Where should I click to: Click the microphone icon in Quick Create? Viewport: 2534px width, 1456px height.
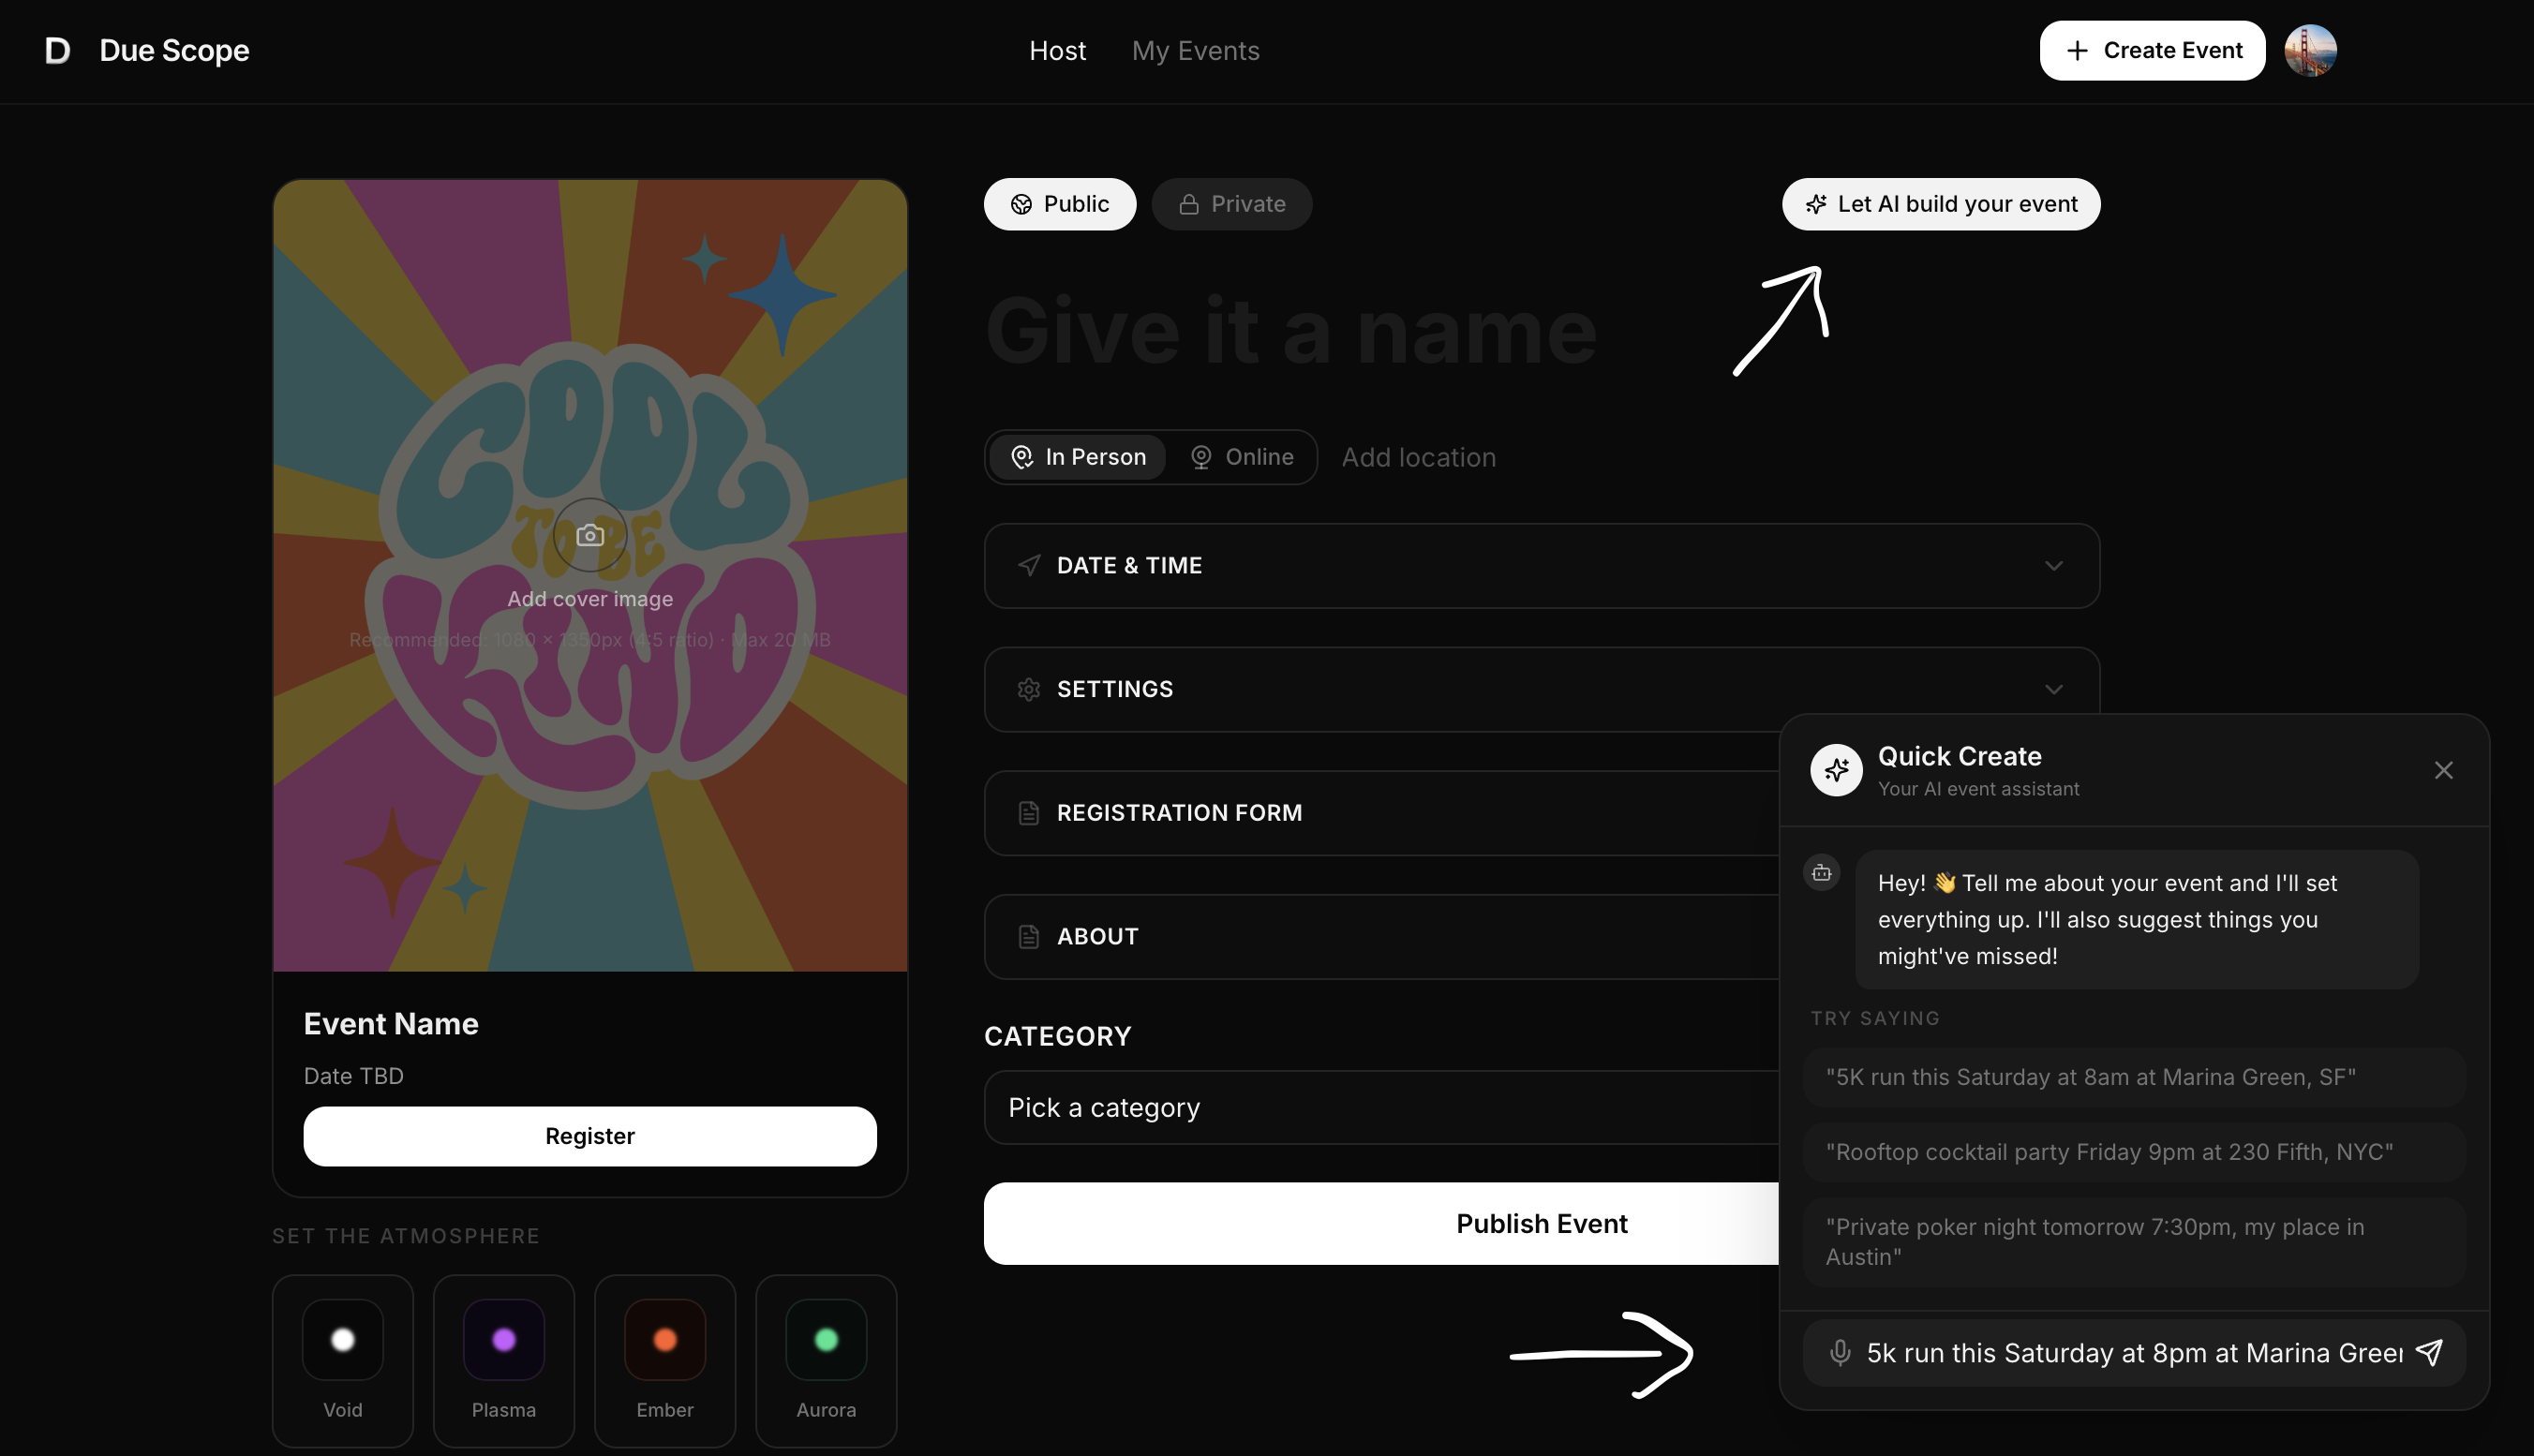1839,1353
